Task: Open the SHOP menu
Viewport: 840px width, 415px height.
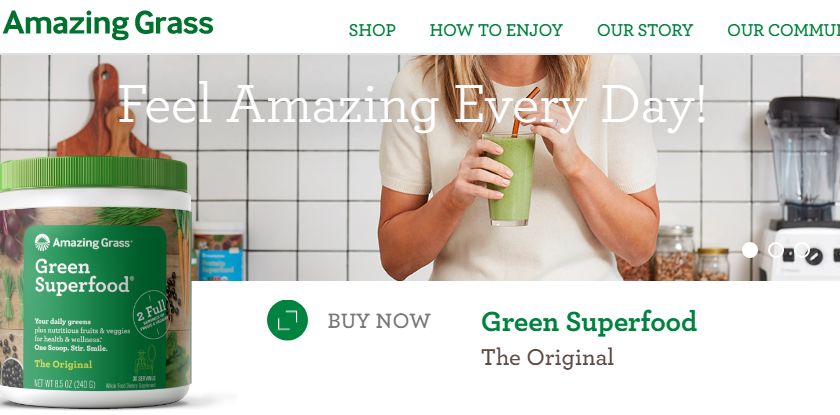Action: [372, 30]
